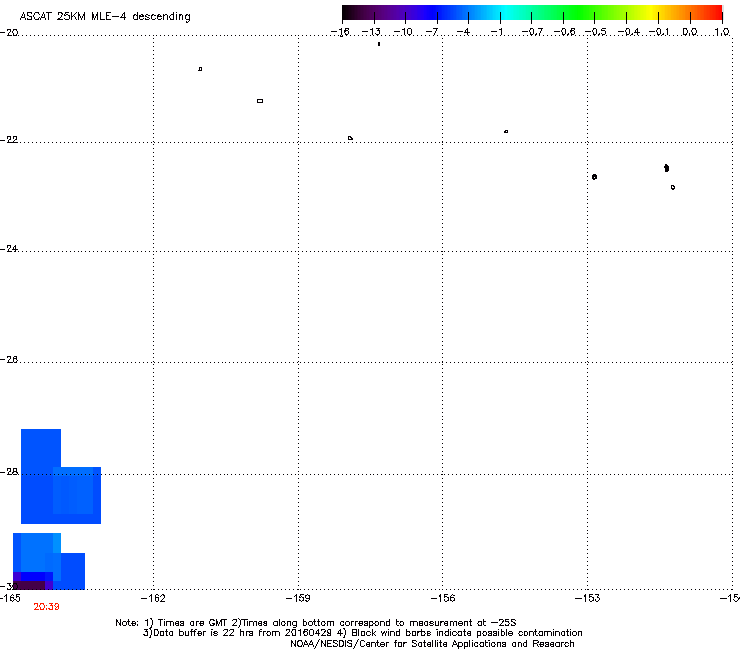This screenshot has width=740, height=650.
Task: Click the color bar label -13
Action: pyautogui.click(x=371, y=32)
